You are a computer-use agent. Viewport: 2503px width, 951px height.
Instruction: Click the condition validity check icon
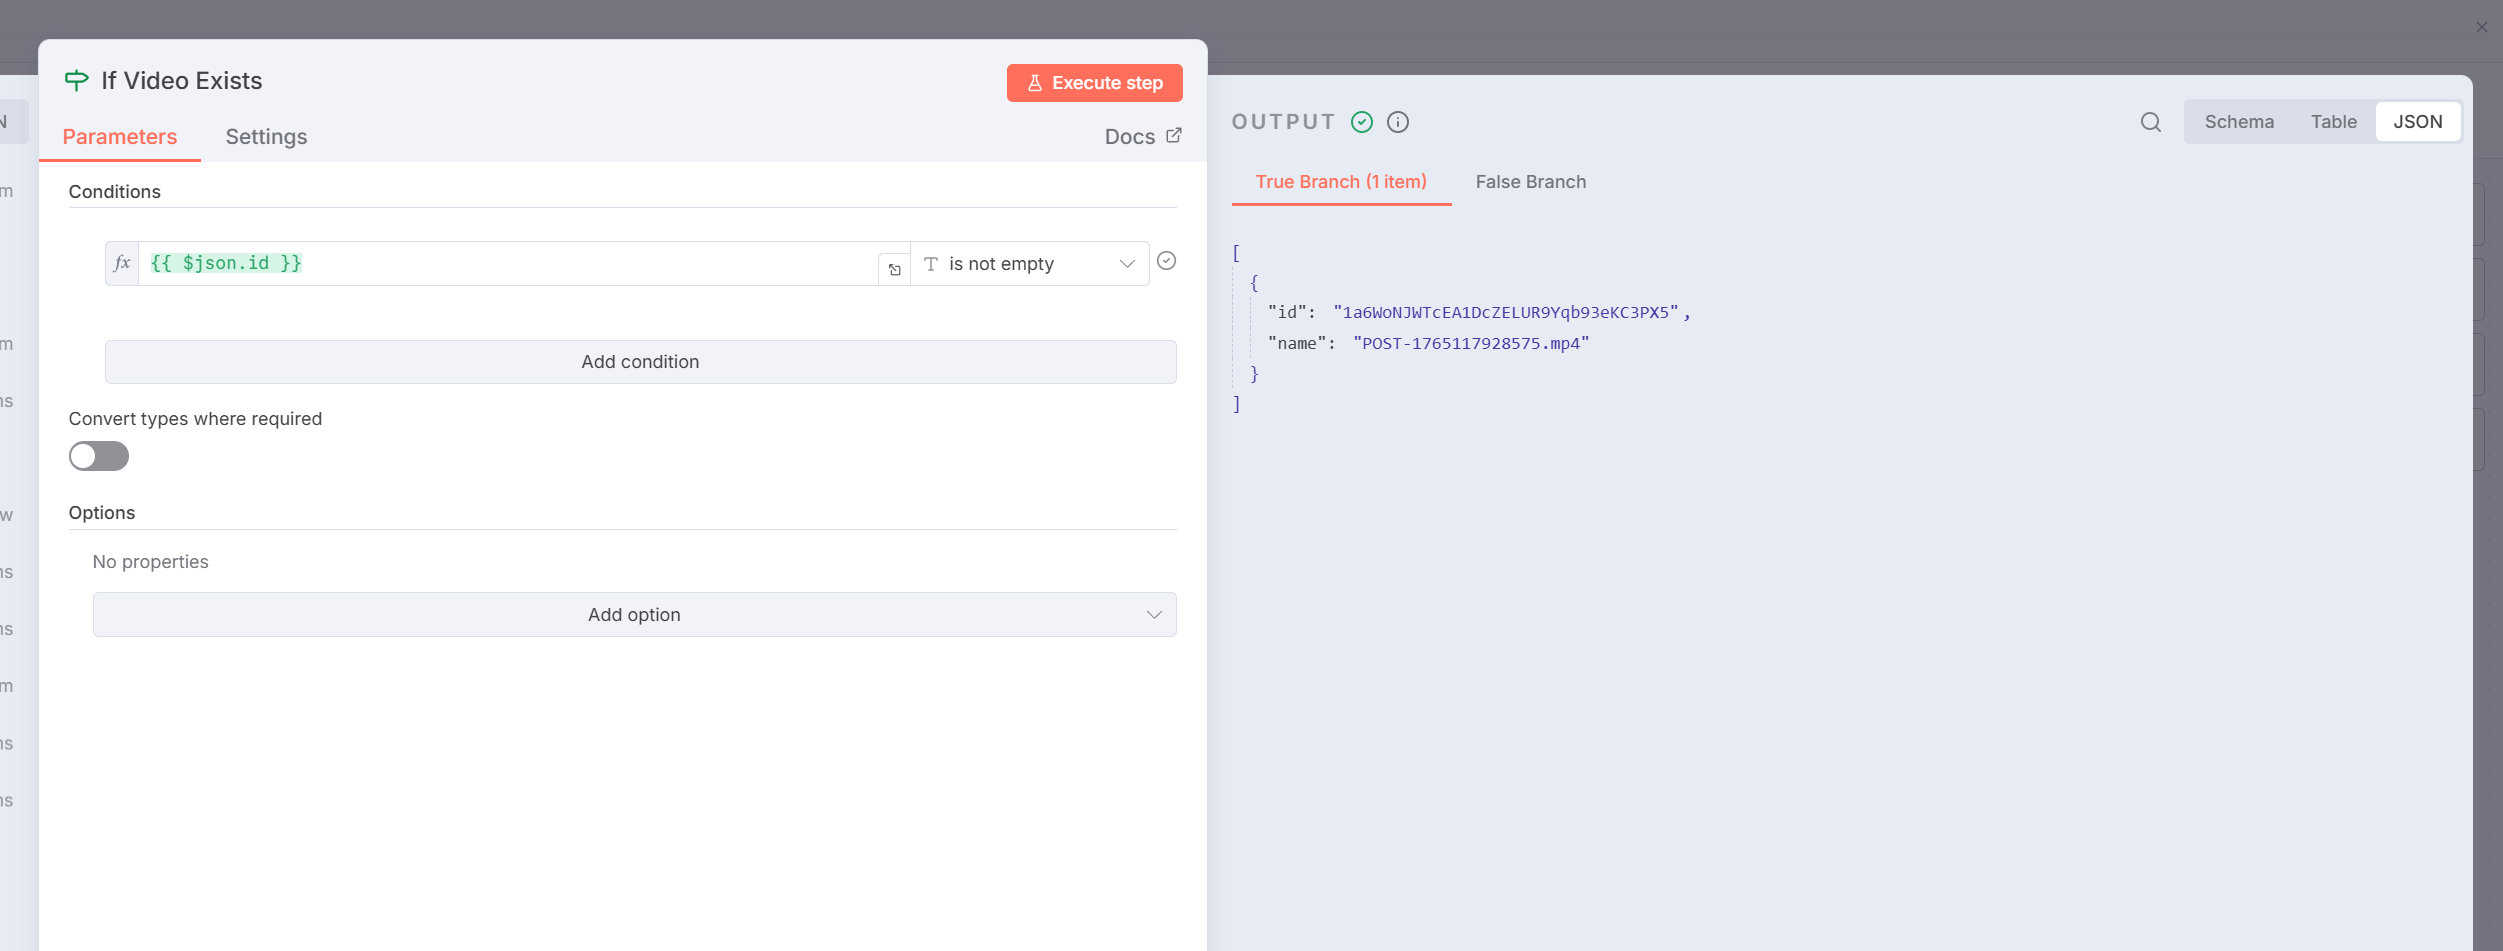point(1166,261)
